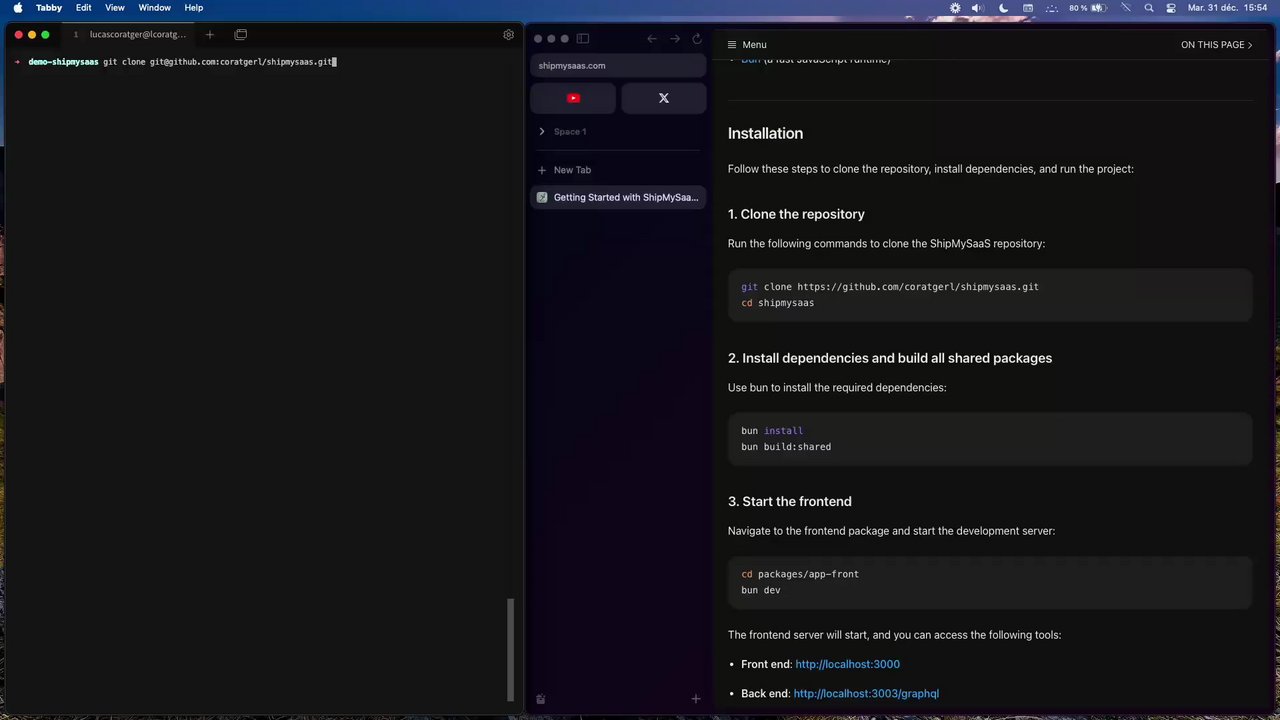Click the Installation heading
This screenshot has height=720, width=1280.
click(x=765, y=133)
